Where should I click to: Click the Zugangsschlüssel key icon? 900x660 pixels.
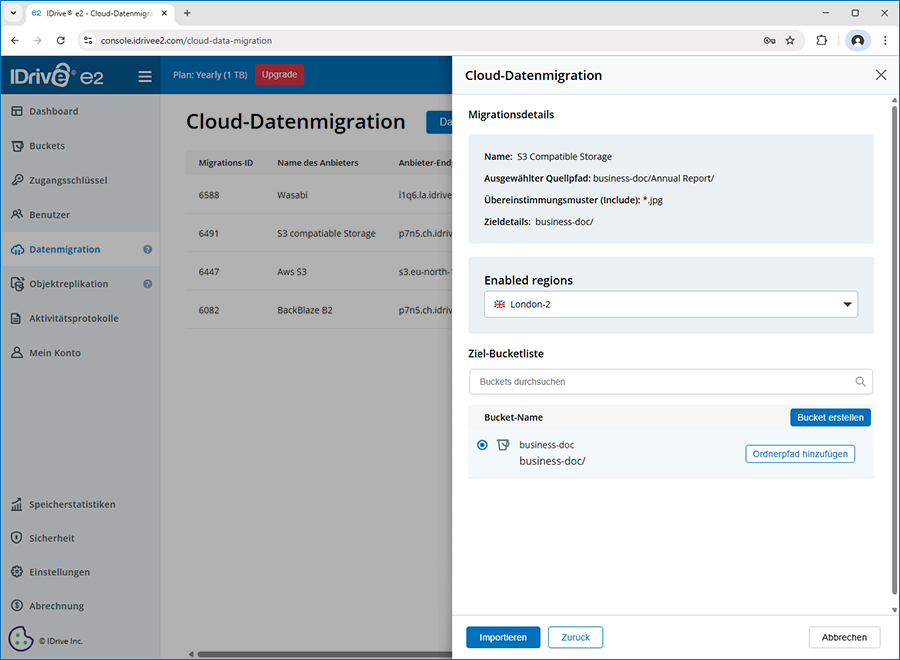[17, 180]
